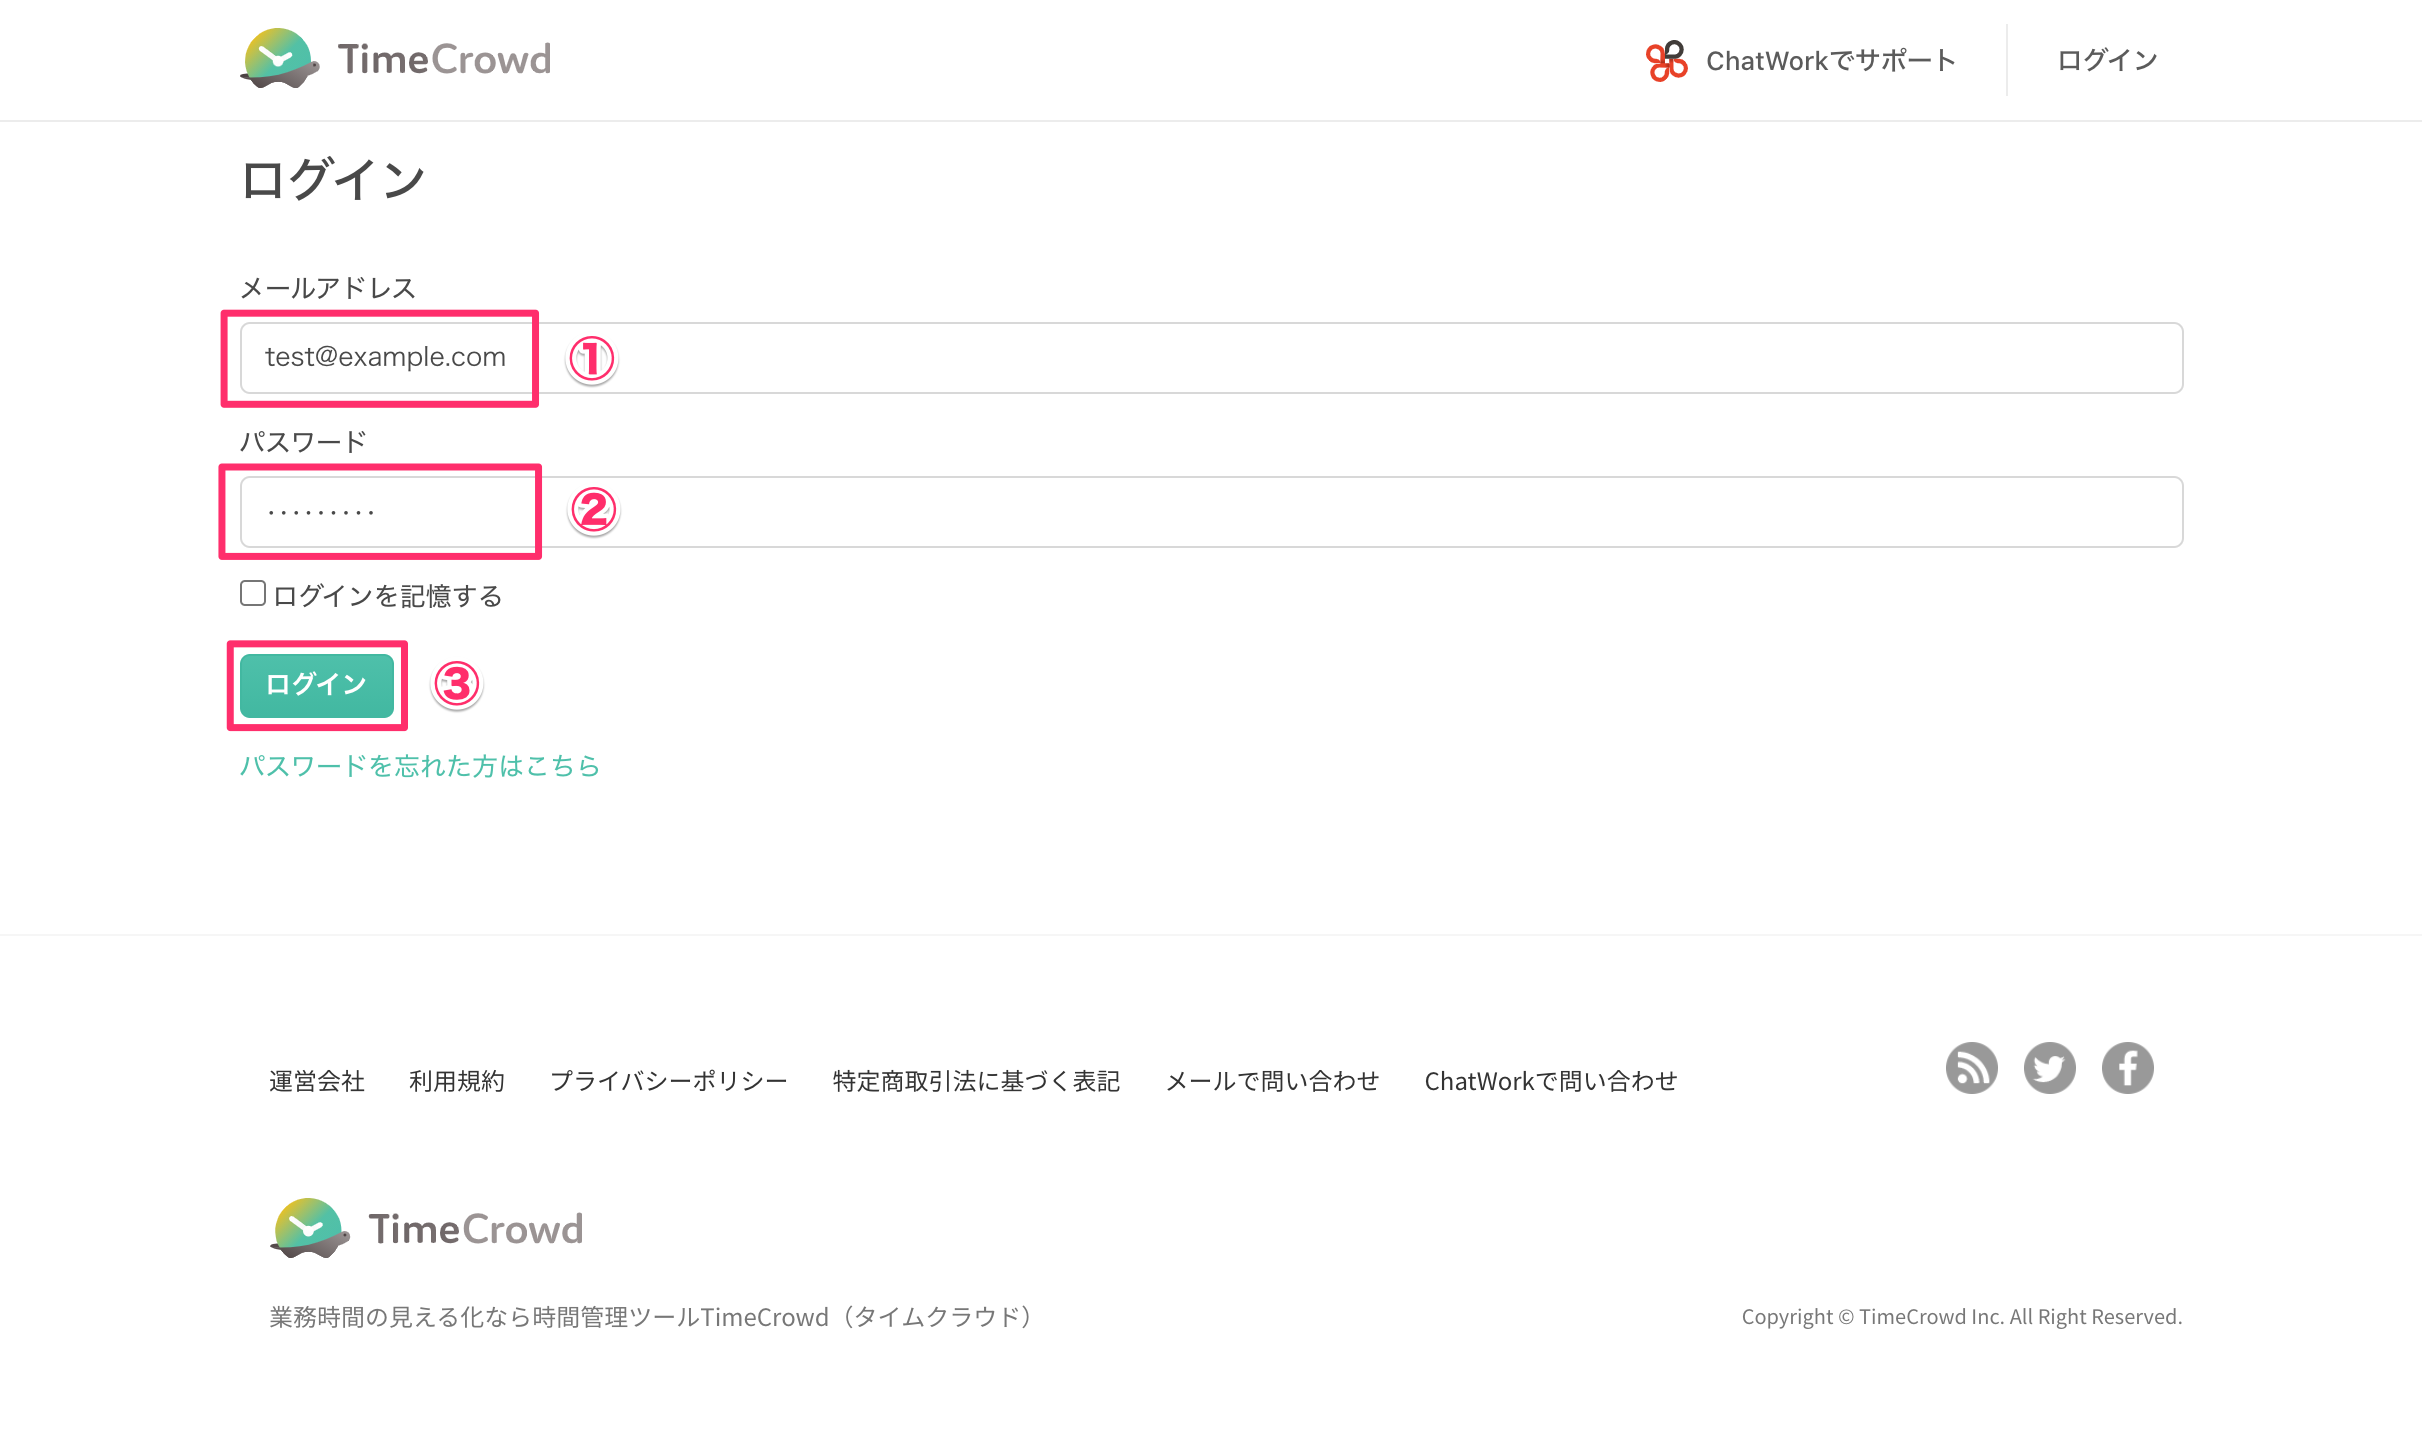Open the プライバシーポリシー footer link

(x=668, y=1080)
